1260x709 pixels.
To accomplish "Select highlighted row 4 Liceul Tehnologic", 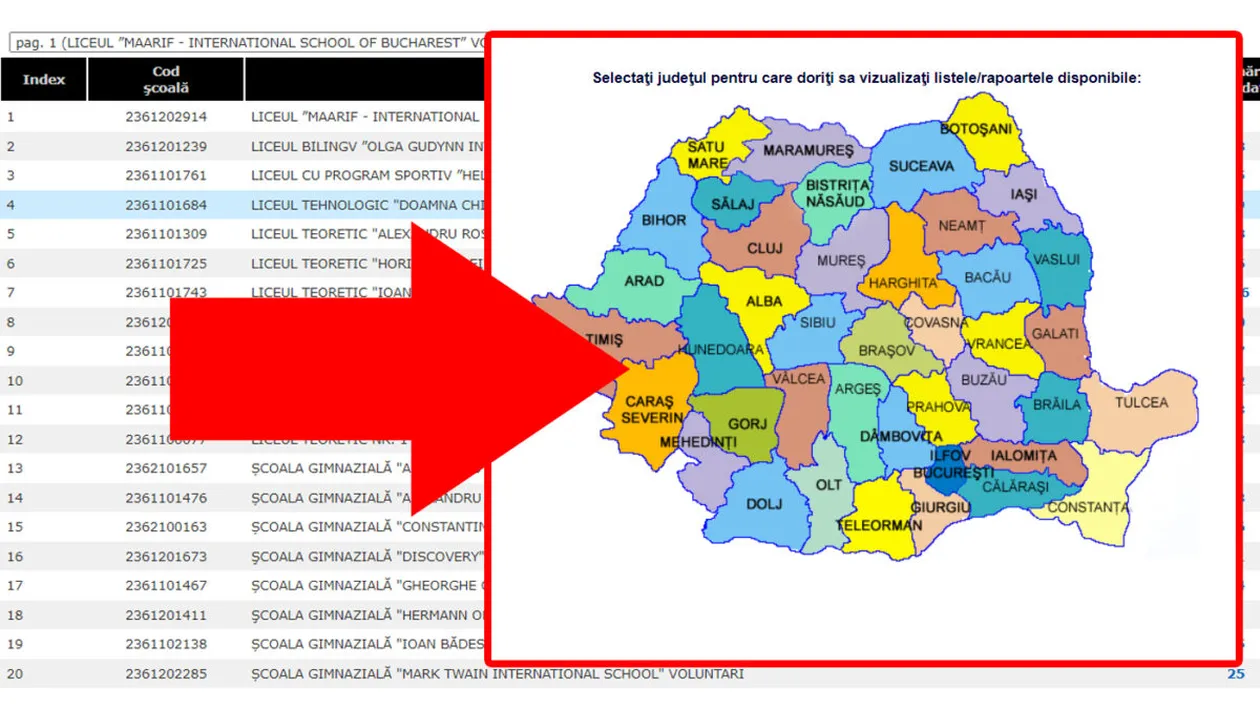I will pyautogui.click(x=366, y=205).
